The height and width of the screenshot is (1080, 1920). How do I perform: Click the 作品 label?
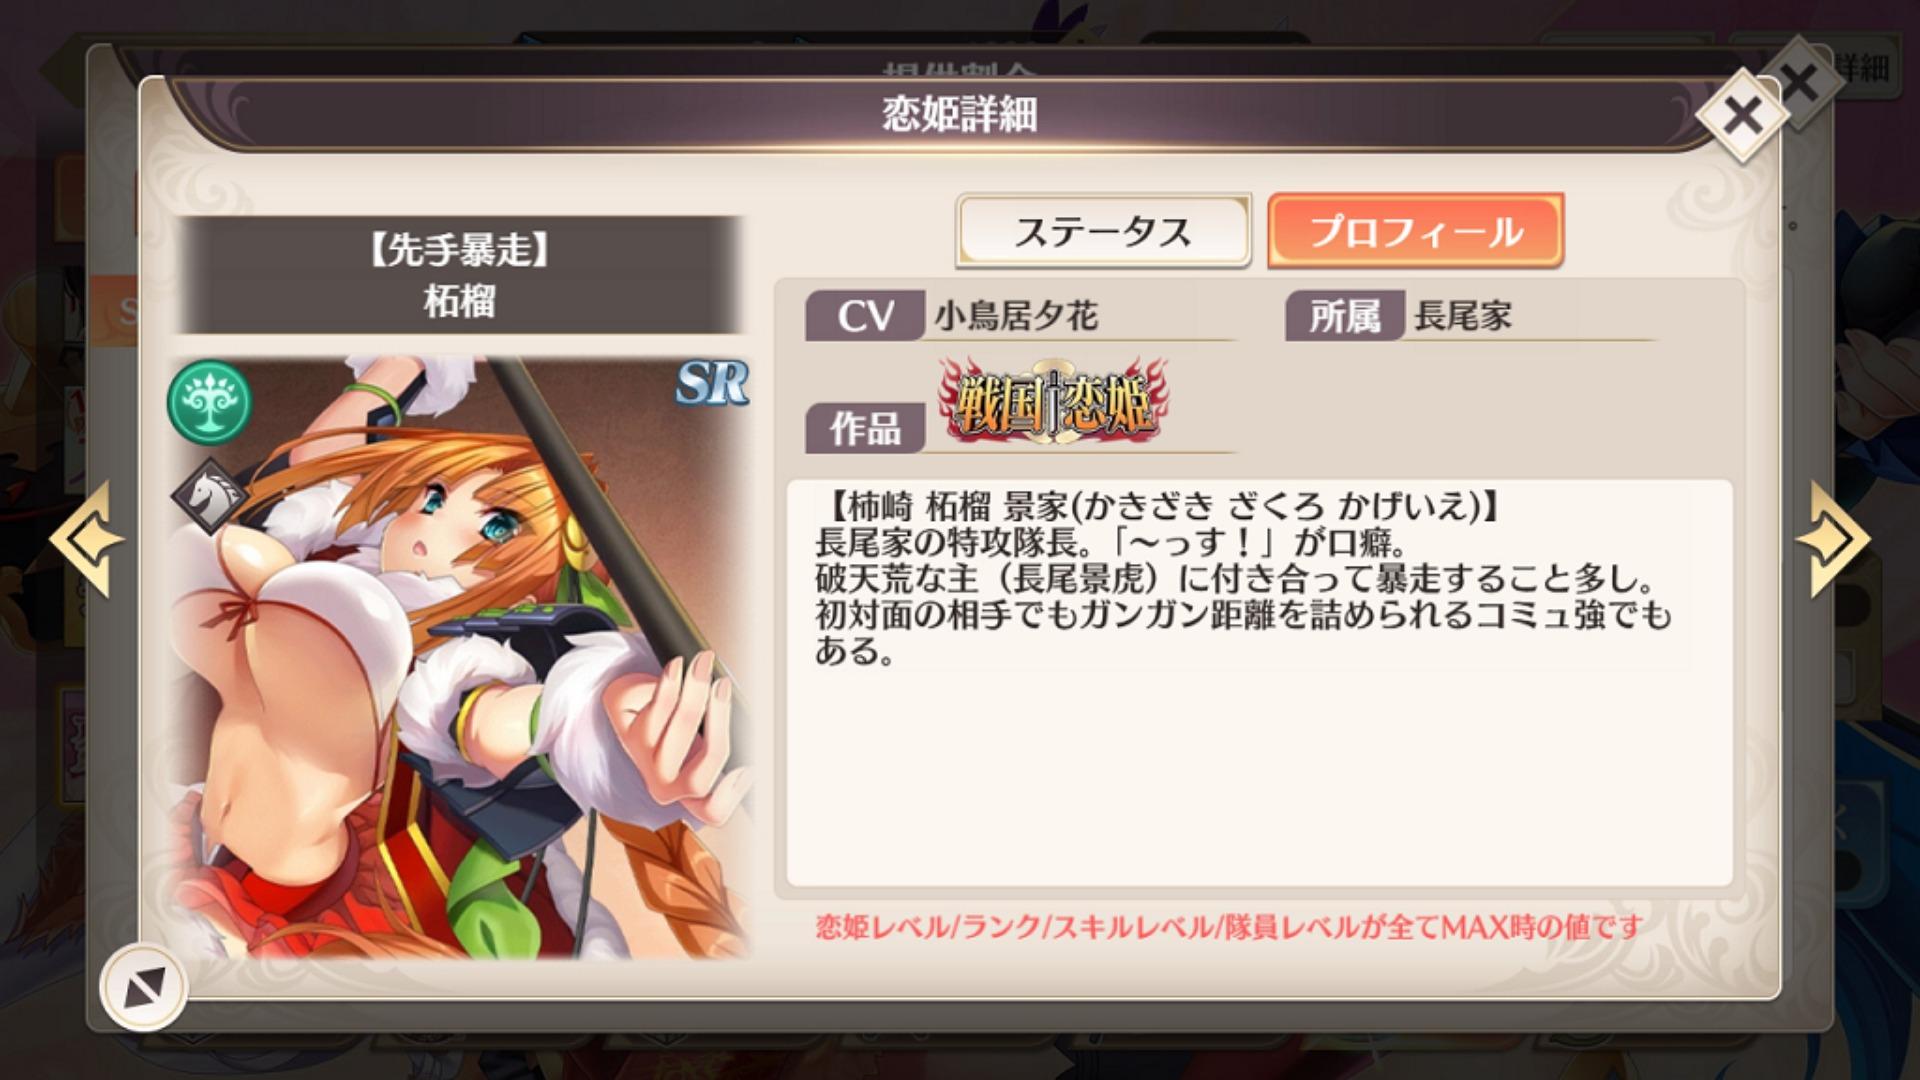[865, 429]
